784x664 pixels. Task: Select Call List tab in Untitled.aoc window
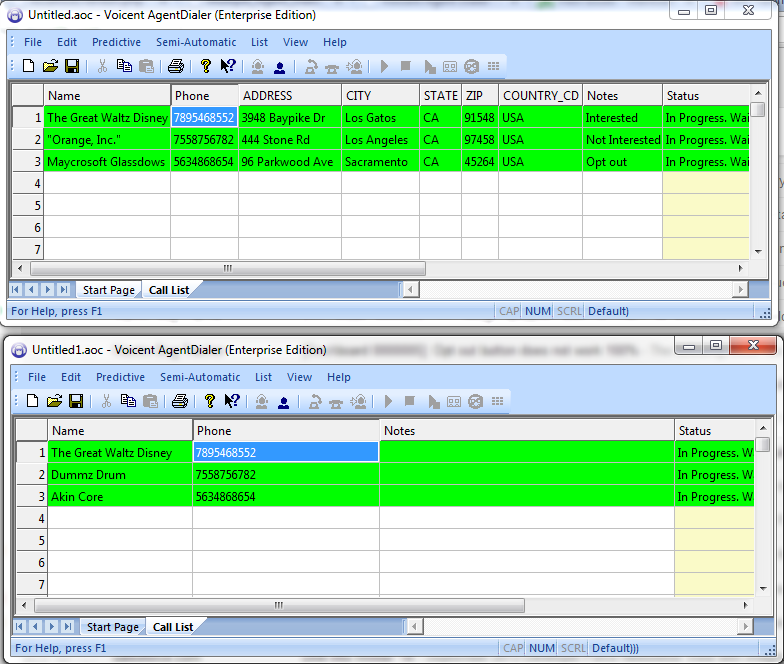[169, 290]
